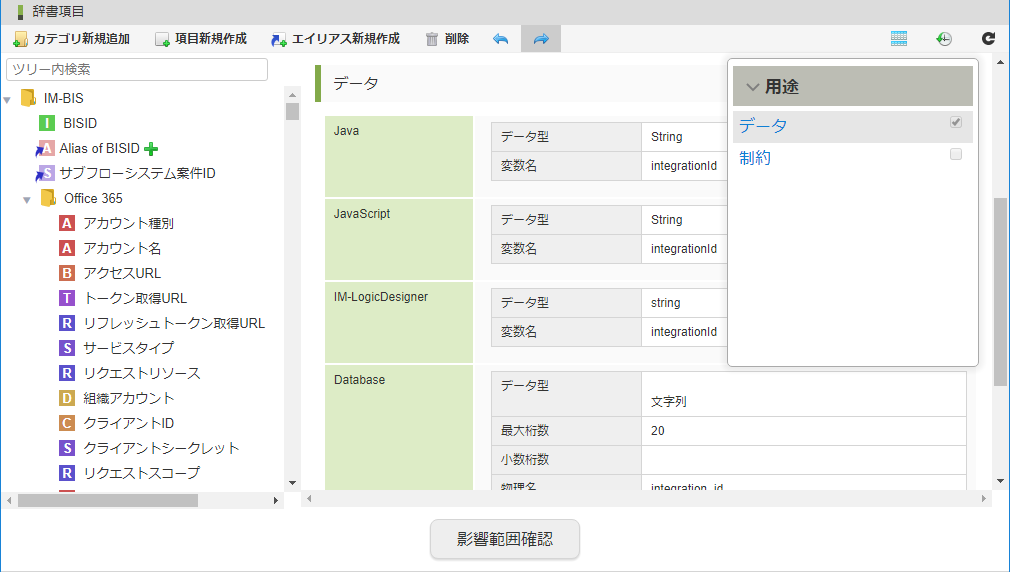Collapse the IM-BIS tree node

(8, 99)
